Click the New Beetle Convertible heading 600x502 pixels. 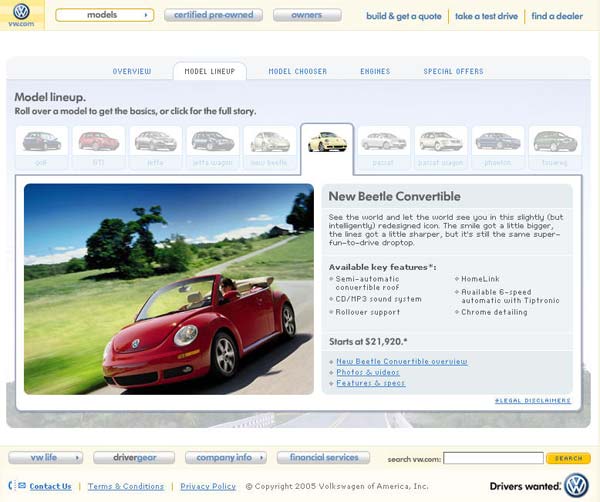tap(395, 196)
